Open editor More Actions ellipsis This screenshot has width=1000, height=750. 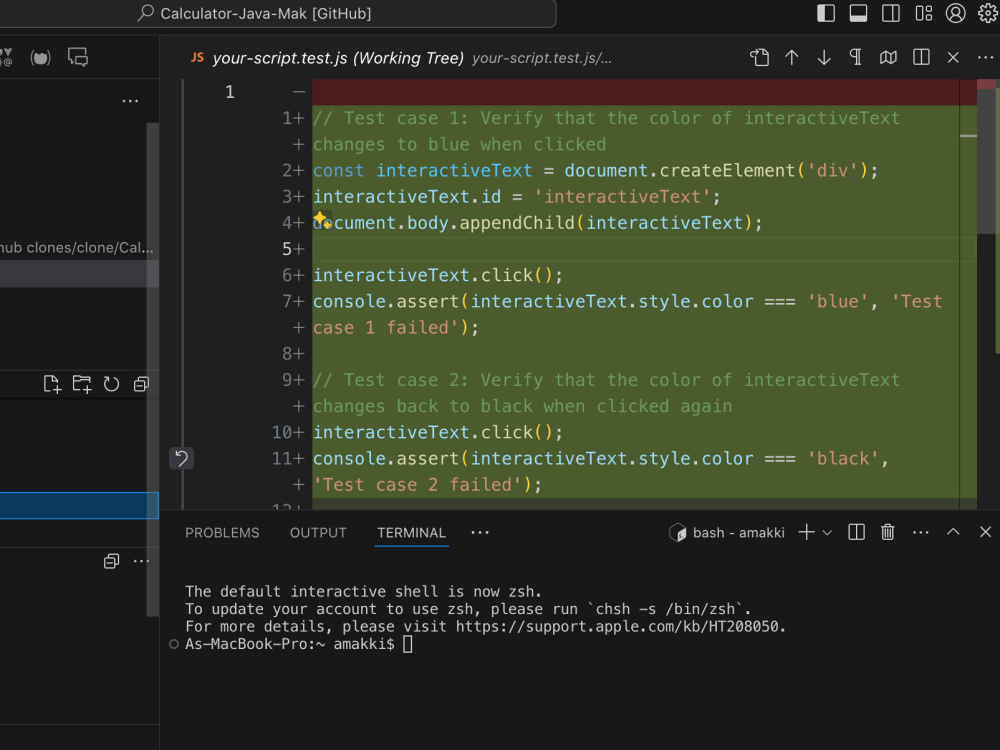click(985, 58)
